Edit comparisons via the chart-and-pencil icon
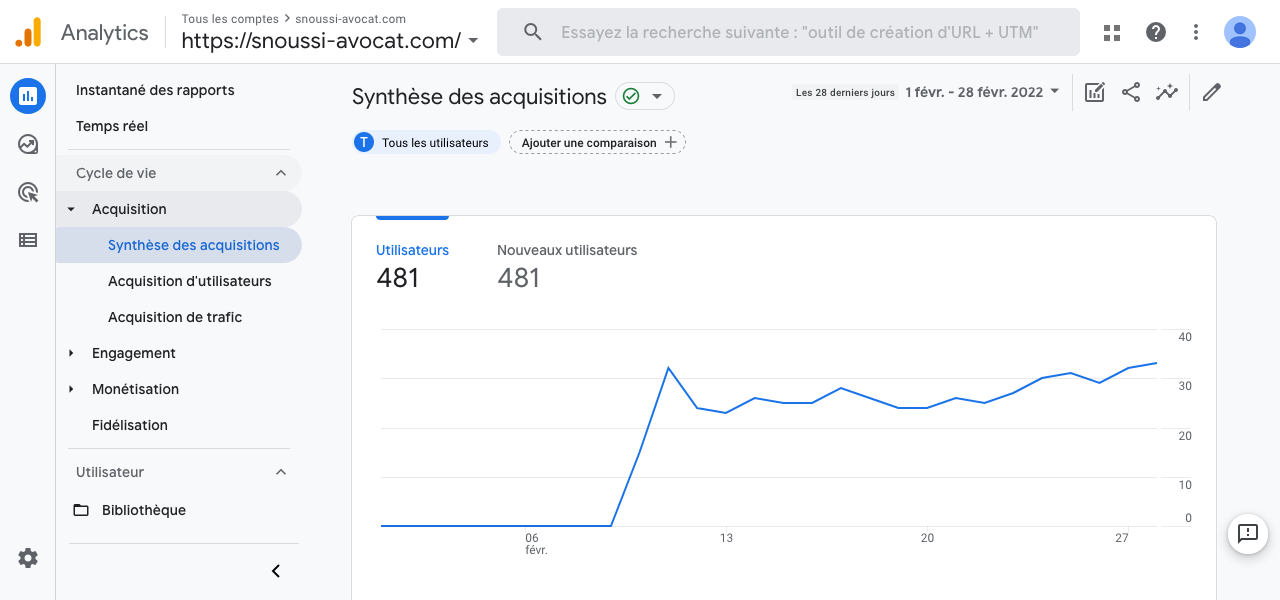Screen dimensions: 1280x600 [x=1094, y=91]
